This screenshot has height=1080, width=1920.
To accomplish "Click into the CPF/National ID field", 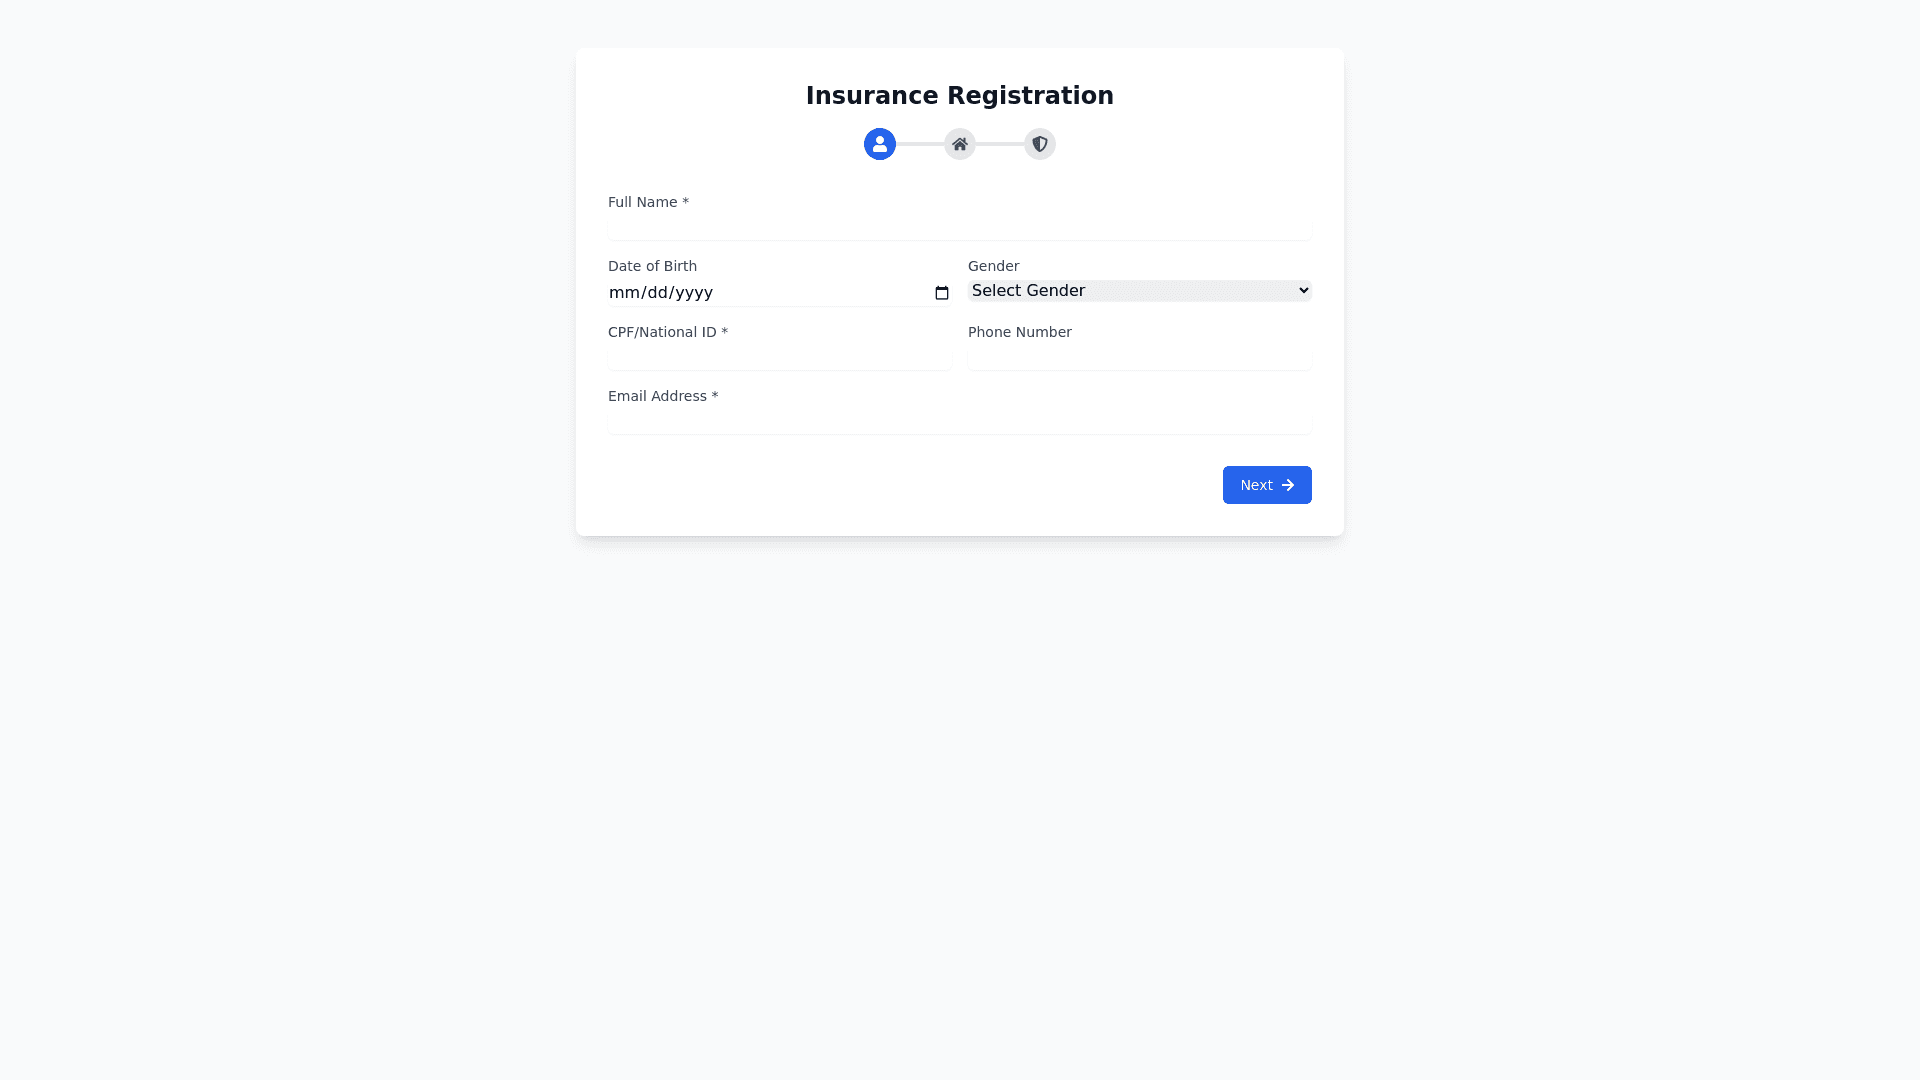I will [x=779, y=357].
